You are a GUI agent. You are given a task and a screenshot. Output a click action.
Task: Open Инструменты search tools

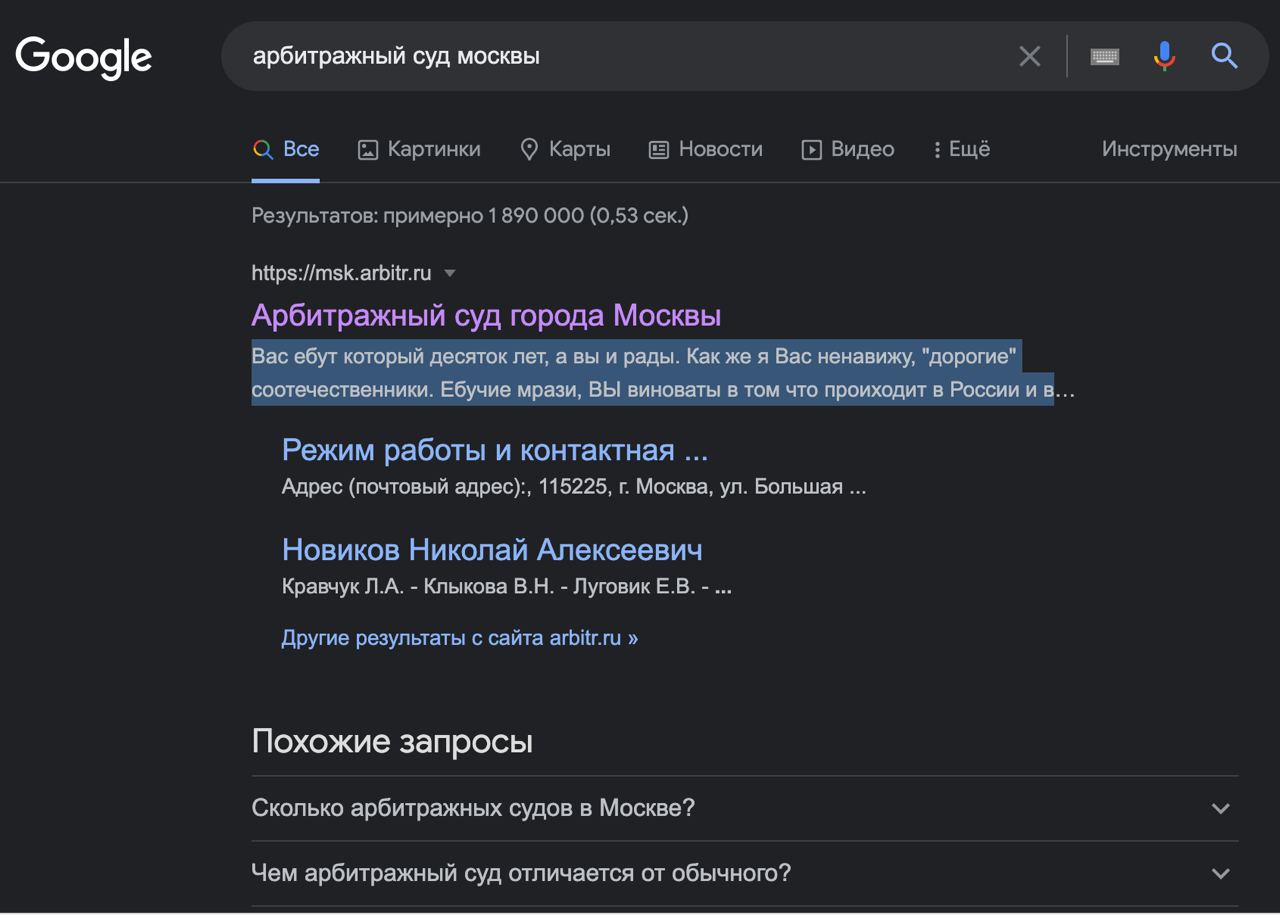pyautogui.click(x=1169, y=150)
